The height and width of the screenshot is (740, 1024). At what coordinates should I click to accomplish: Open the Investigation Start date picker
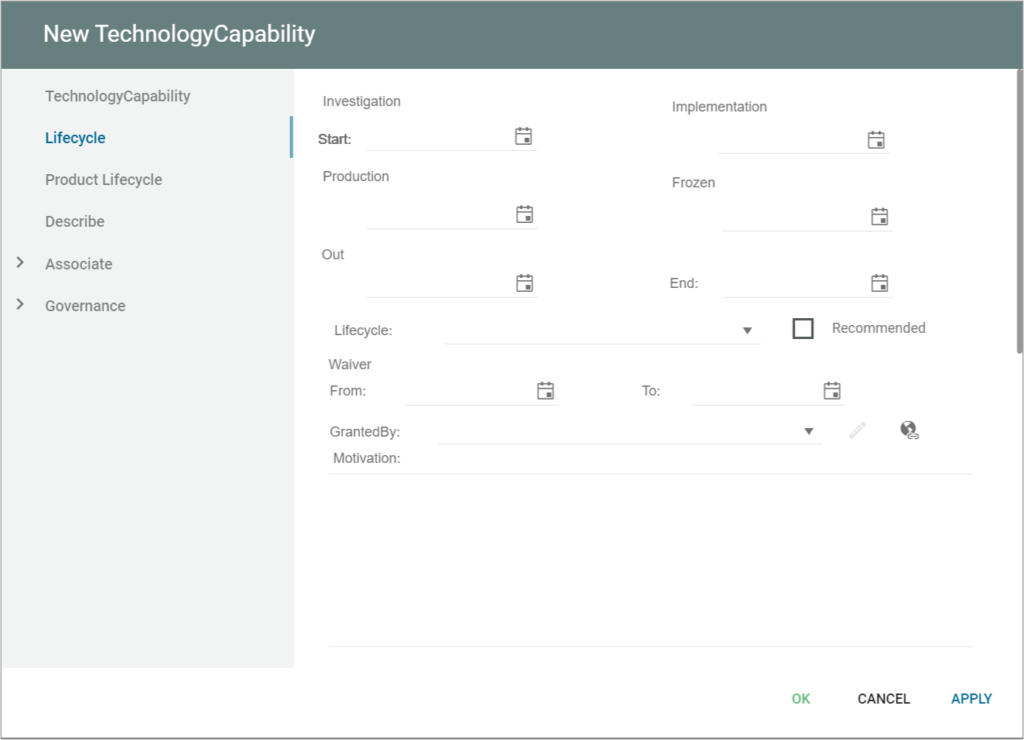(x=524, y=135)
